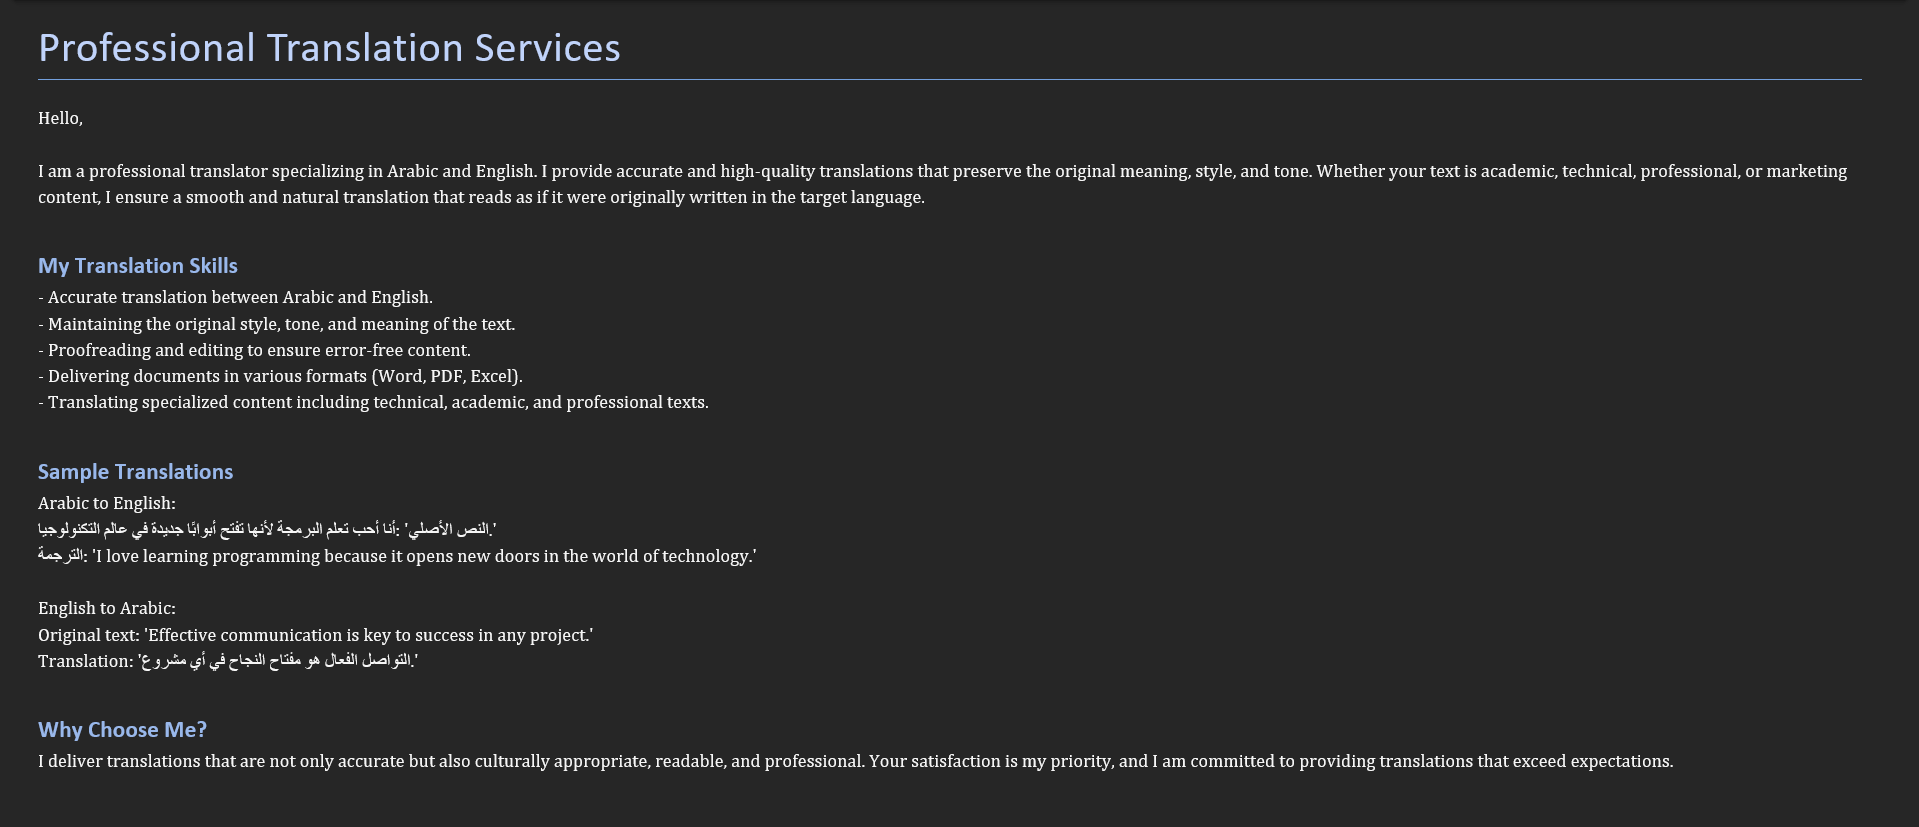Click the 'I deliver translations' closing paragraph
Viewport: 1919px width, 827px height.
point(855,761)
